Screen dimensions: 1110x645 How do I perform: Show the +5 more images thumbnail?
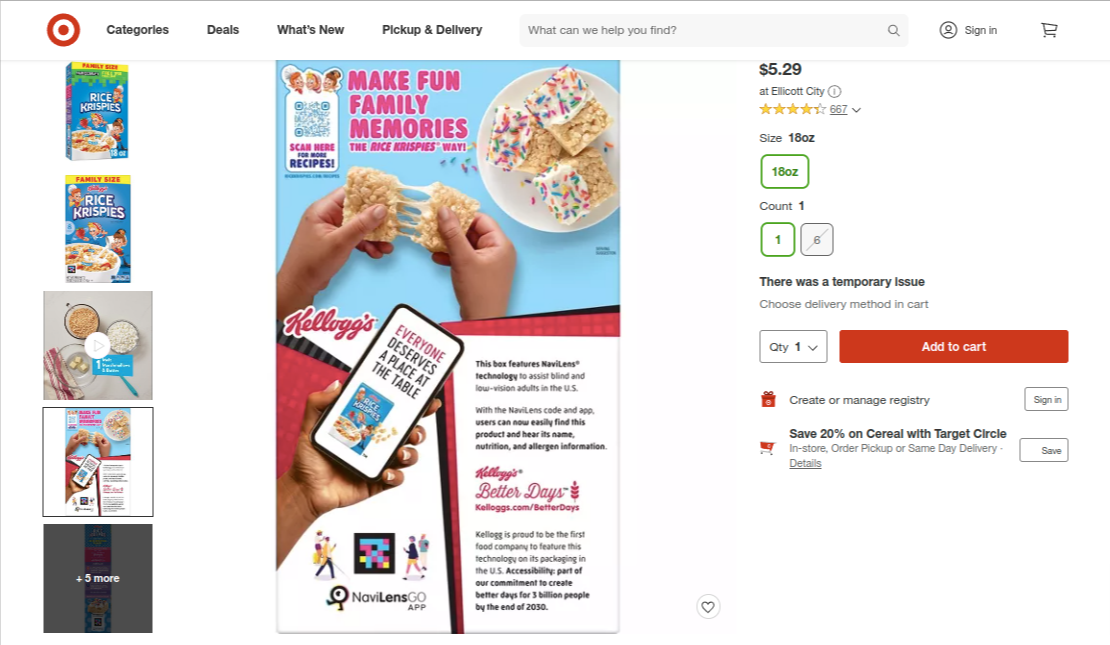click(x=98, y=578)
